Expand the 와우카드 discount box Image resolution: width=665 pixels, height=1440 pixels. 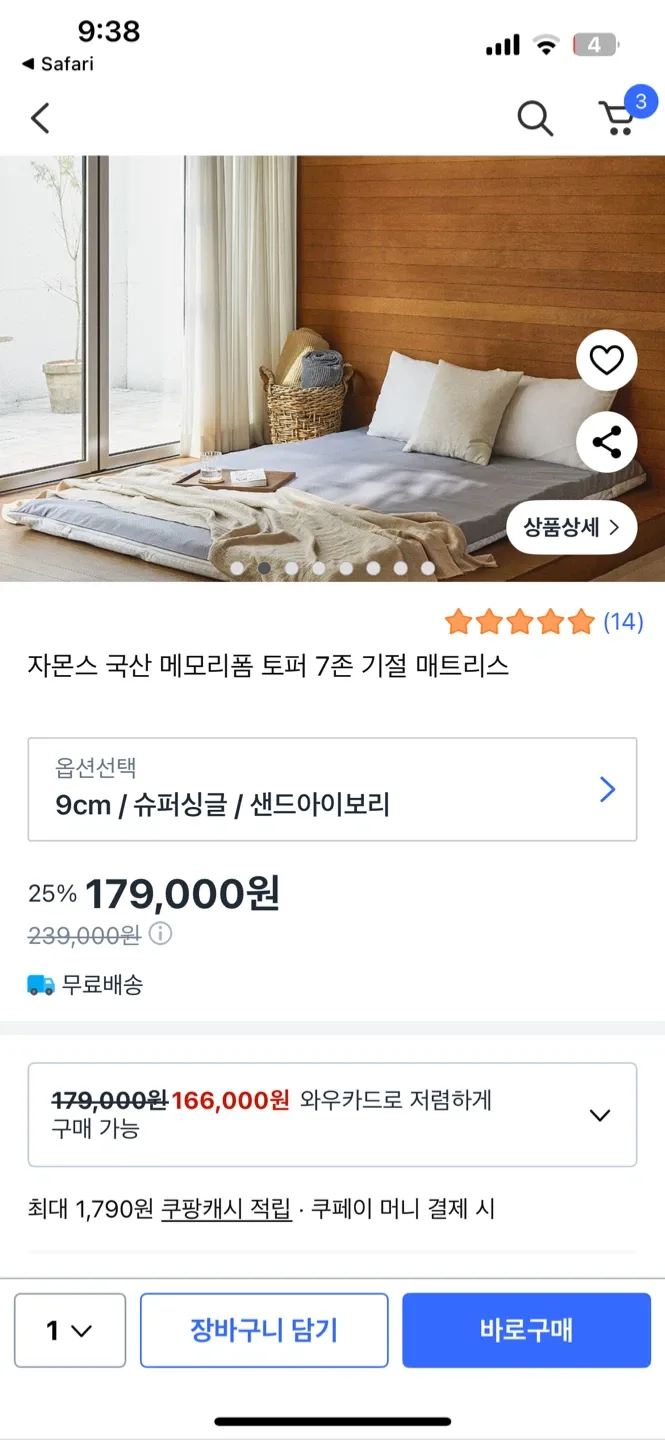pos(600,1115)
